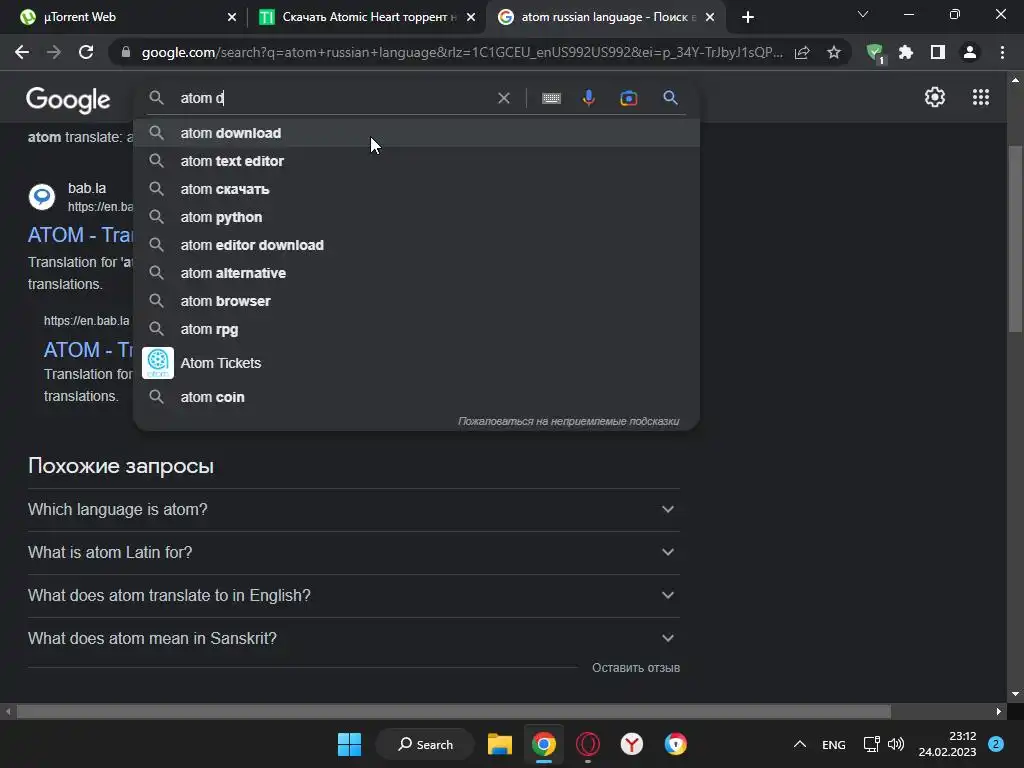Switch to the Atomic Heart torrent tab
This screenshot has height=768, width=1024.
pos(366,17)
